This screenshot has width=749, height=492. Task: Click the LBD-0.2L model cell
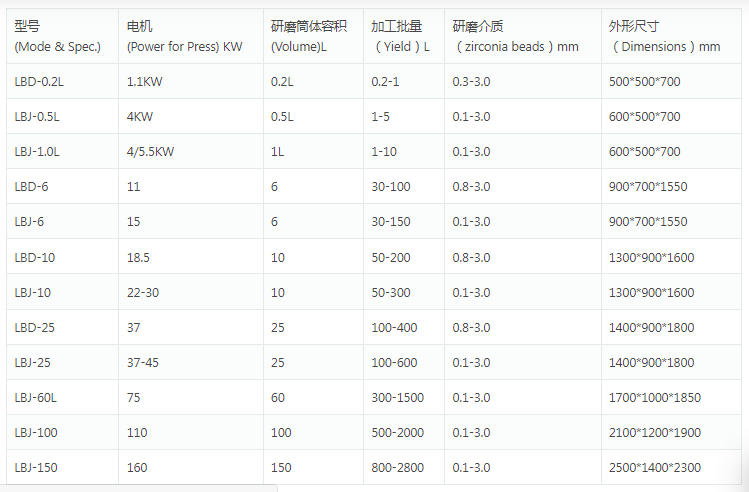(x=39, y=81)
